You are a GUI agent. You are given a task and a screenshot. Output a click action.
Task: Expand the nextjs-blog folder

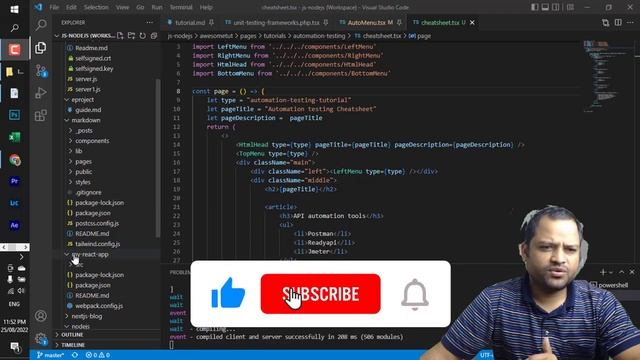tap(87, 316)
